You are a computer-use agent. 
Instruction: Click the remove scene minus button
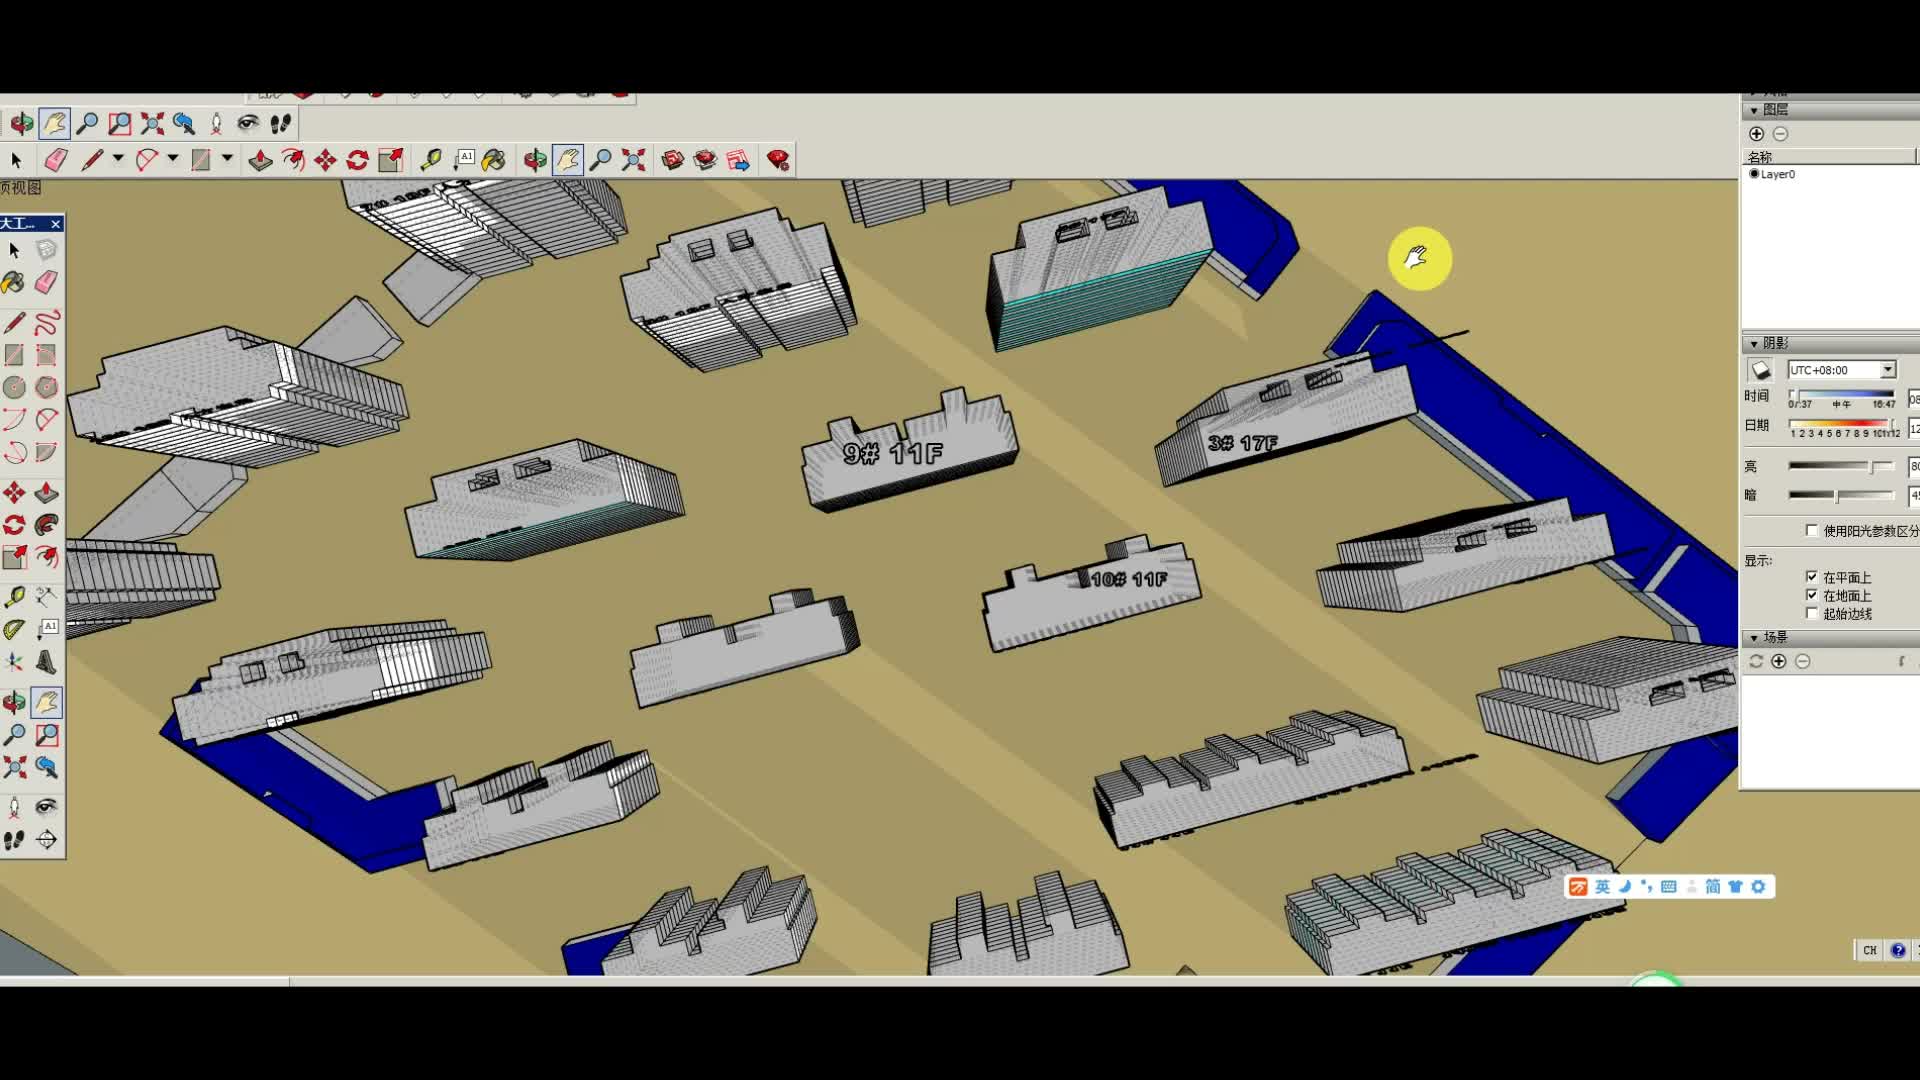coord(1802,661)
